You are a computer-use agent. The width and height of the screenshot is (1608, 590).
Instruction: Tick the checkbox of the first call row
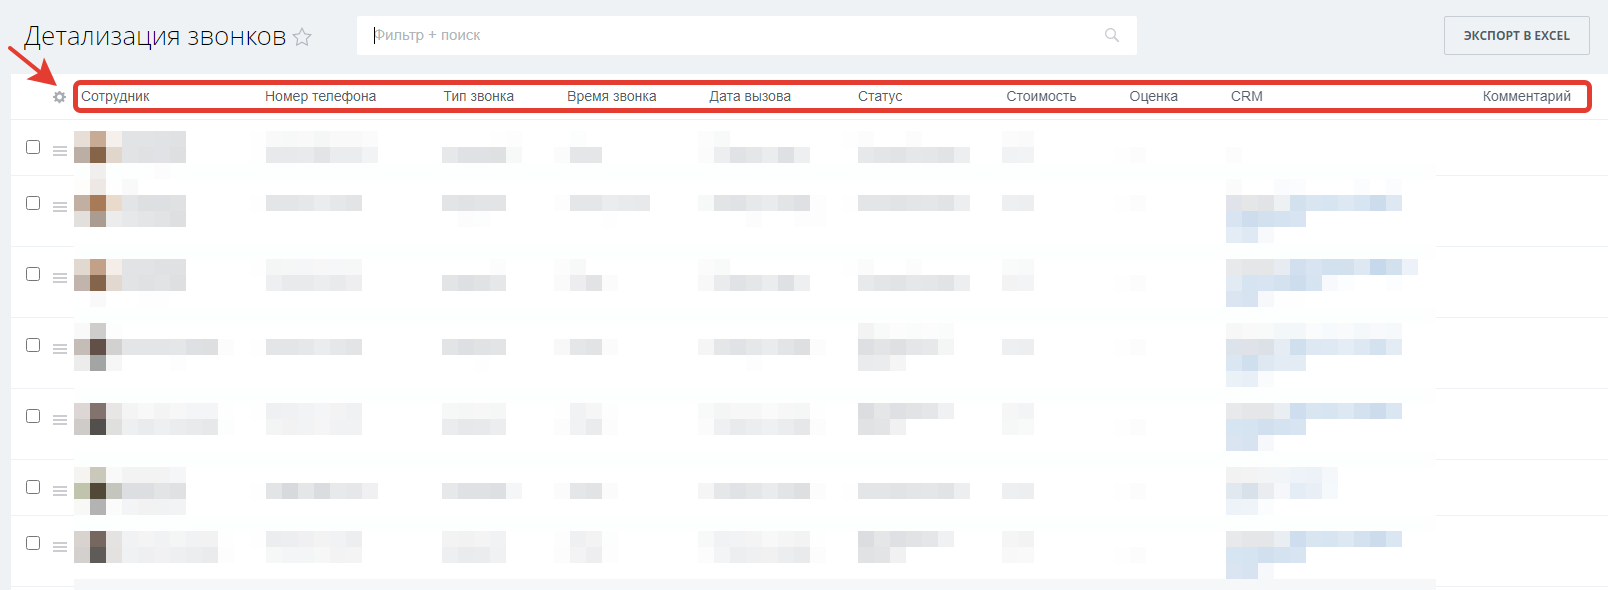33,147
